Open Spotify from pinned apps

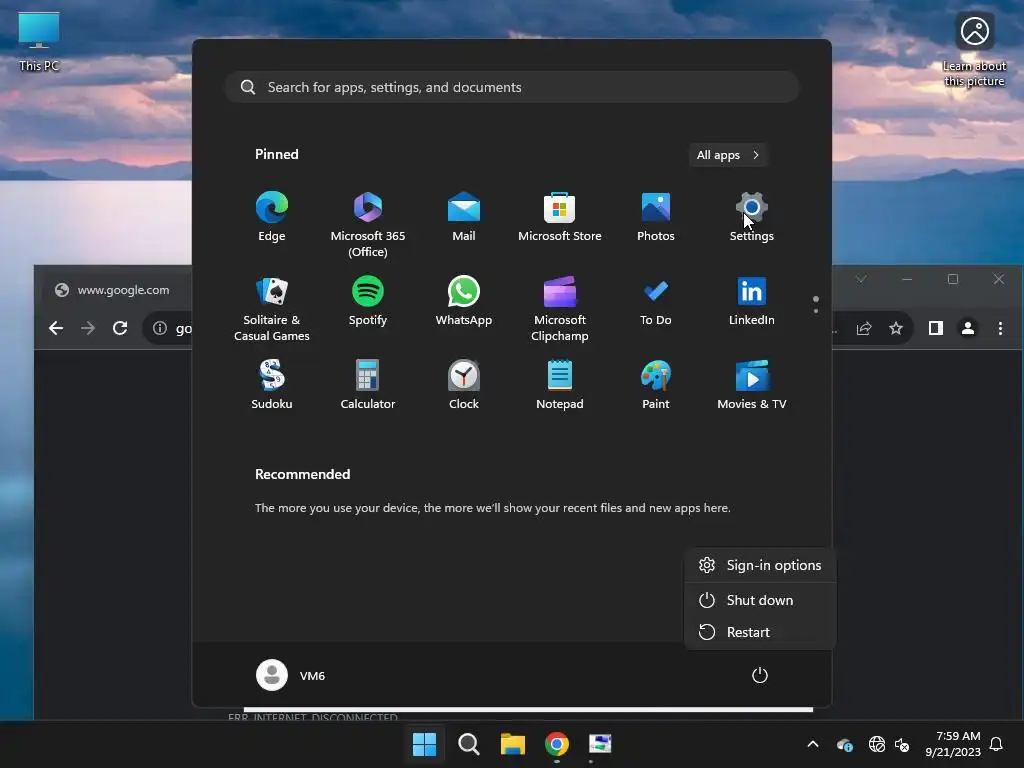point(368,301)
